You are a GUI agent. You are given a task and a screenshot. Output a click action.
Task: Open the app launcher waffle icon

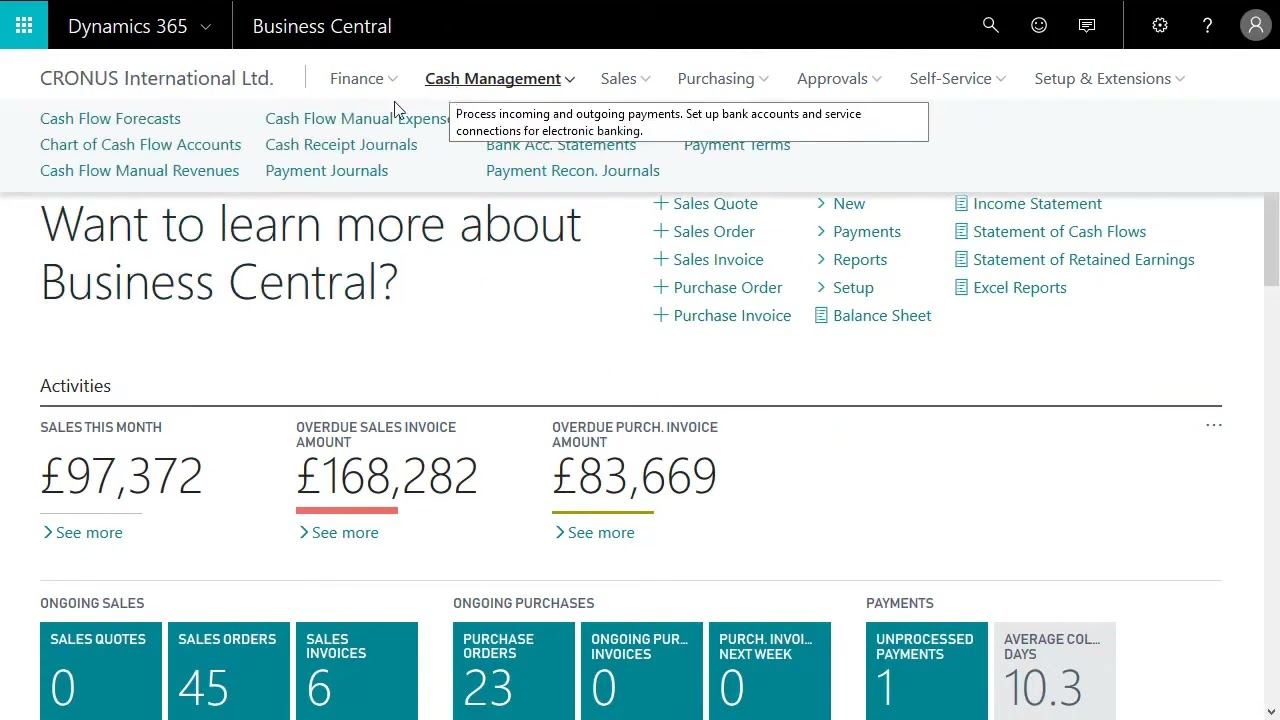click(24, 25)
